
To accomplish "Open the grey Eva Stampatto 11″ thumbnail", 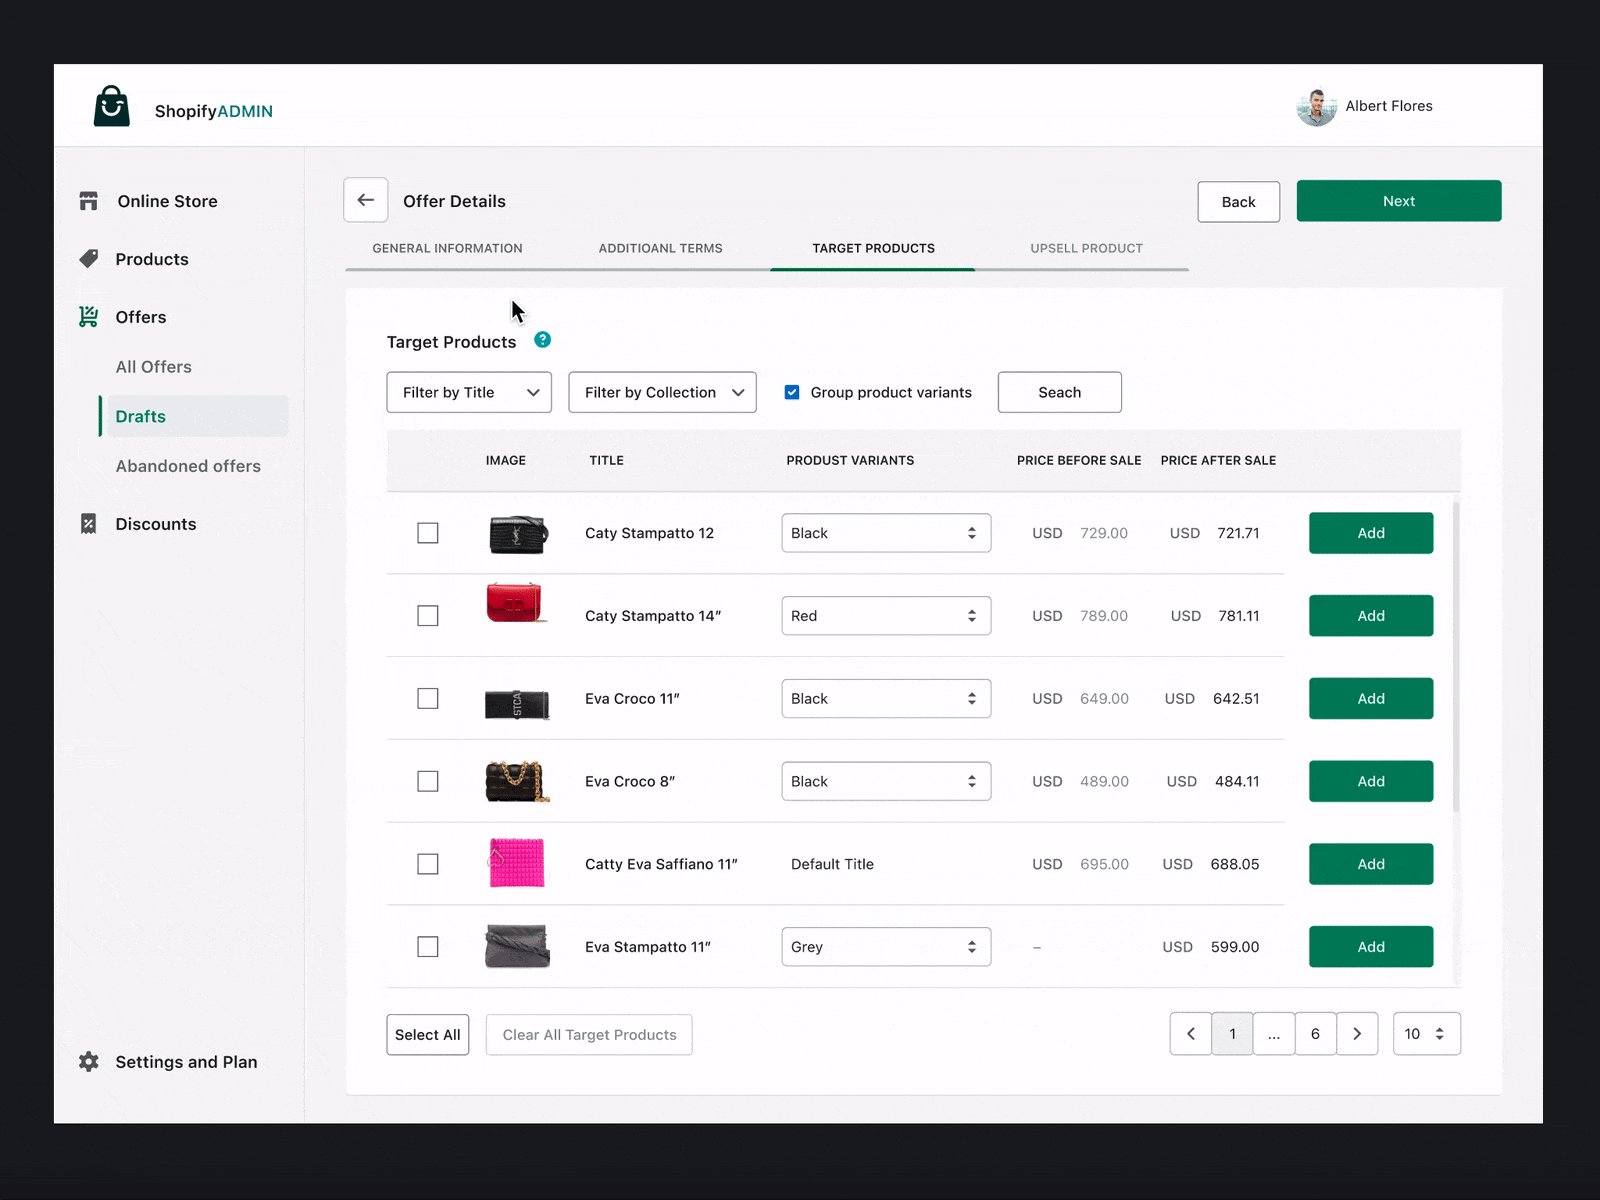I will pos(517,946).
